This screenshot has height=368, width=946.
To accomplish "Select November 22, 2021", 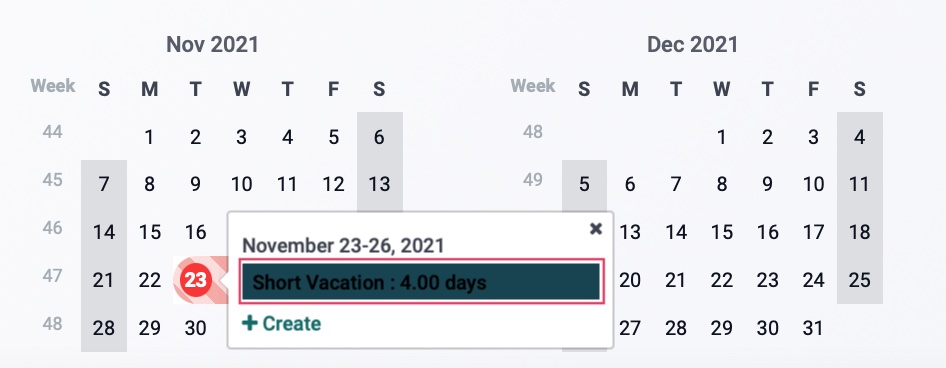I will [x=150, y=279].
